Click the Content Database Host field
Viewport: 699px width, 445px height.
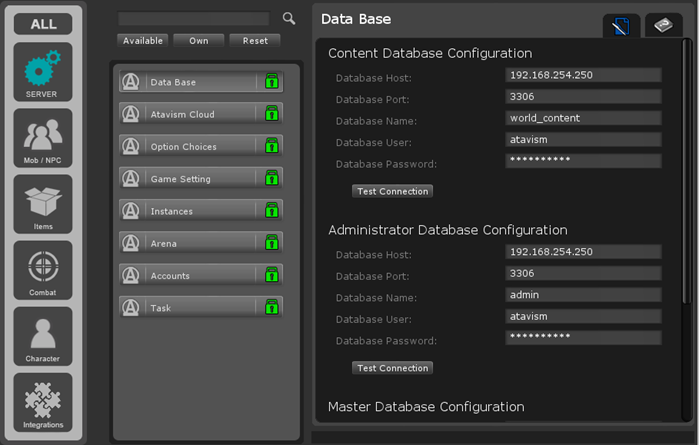[583, 75]
